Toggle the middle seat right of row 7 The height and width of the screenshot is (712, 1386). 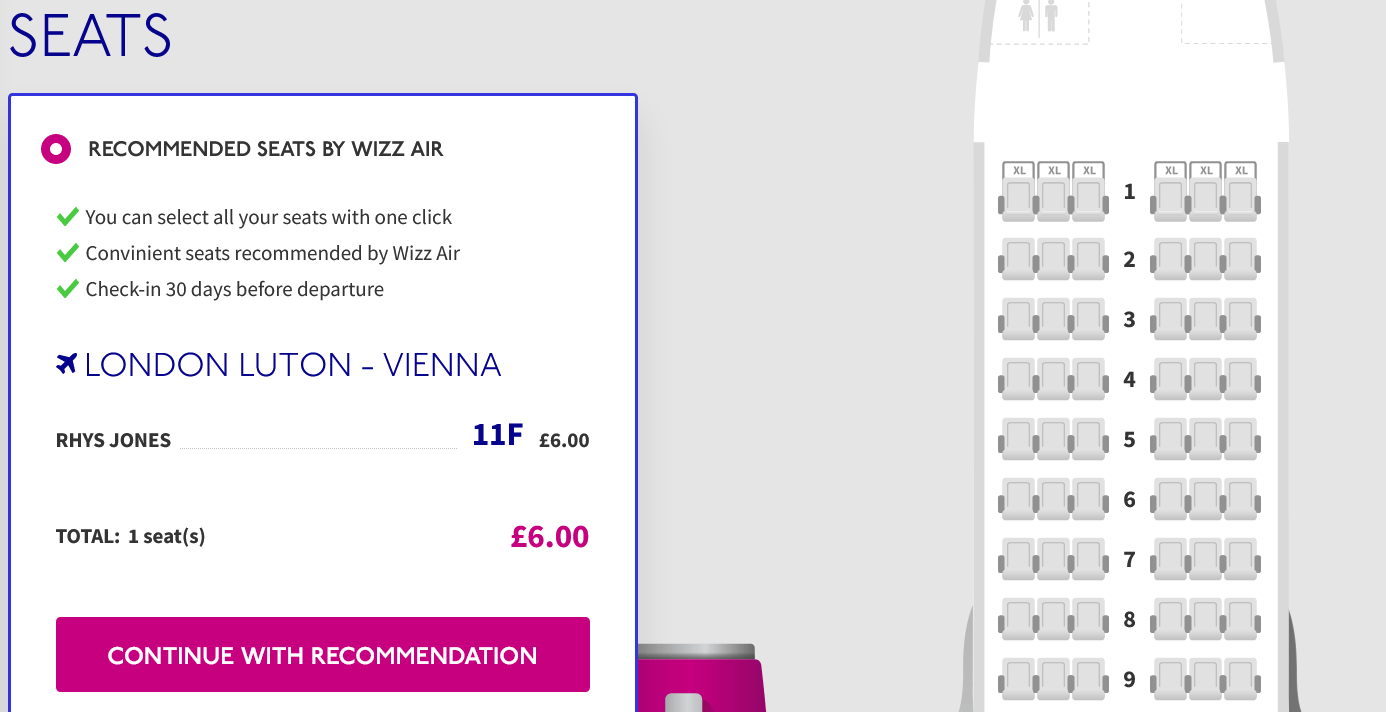(1205, 559)
